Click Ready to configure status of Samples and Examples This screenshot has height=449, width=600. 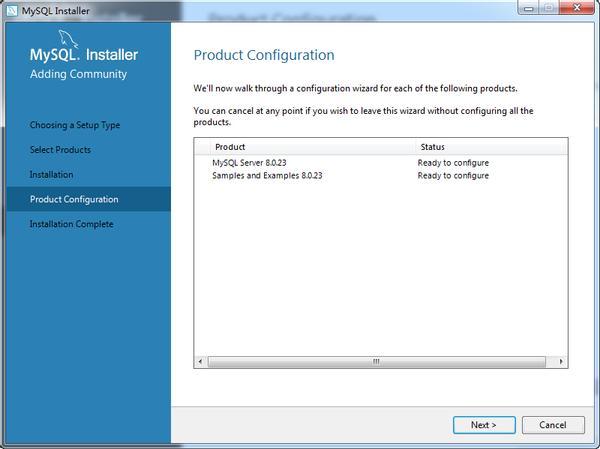pyautogui.click(x=453, y=176)
